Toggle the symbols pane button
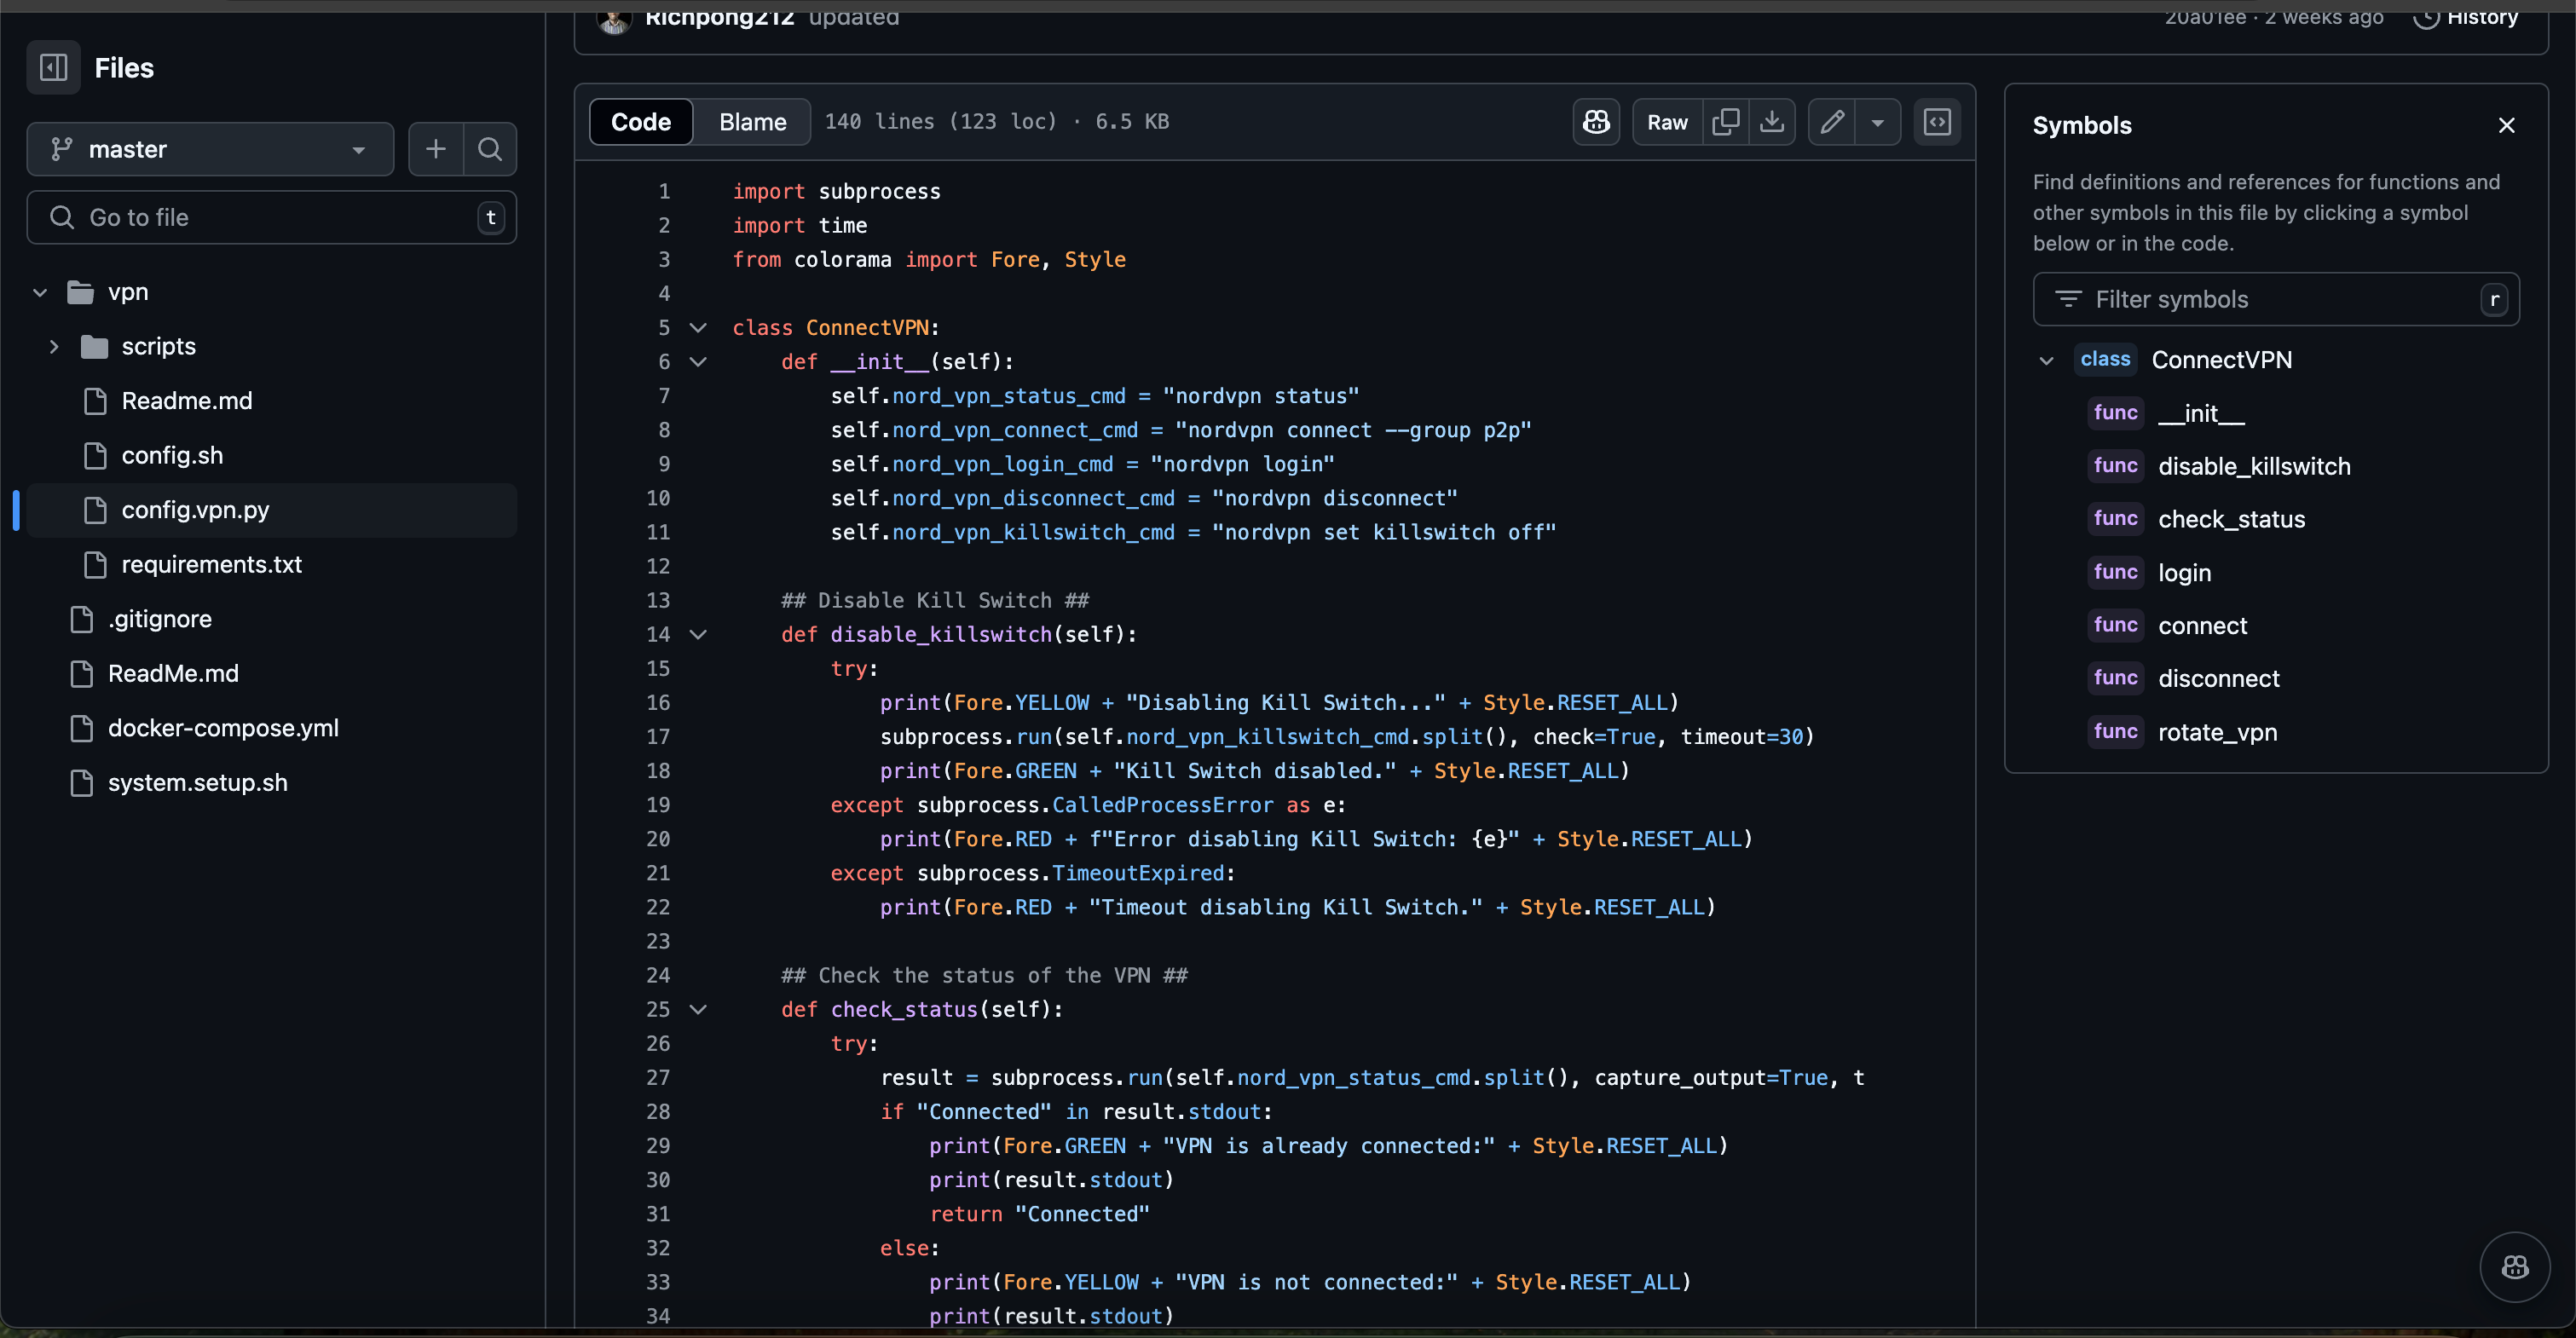Viewport: 2576px width, 1338px height. 1938,122
